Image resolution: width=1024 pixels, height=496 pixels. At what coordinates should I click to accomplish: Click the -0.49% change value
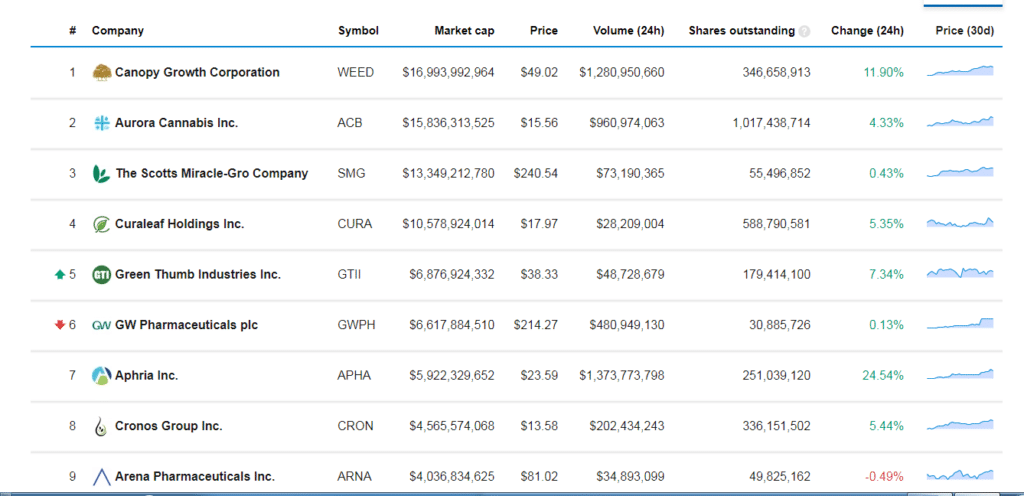click(x=884, y=477)
